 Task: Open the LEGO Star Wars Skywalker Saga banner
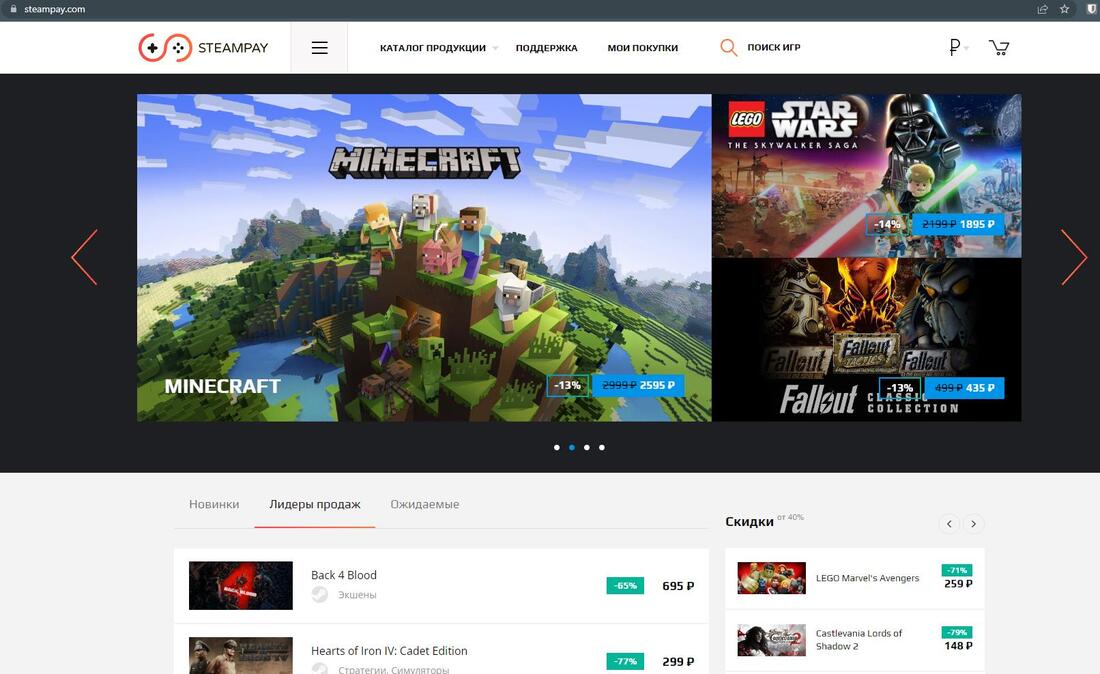tap(866, 175)
